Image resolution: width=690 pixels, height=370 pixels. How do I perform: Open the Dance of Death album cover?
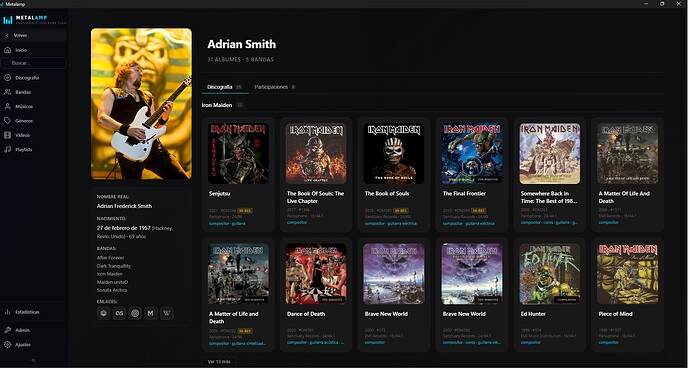coord(316,274)
